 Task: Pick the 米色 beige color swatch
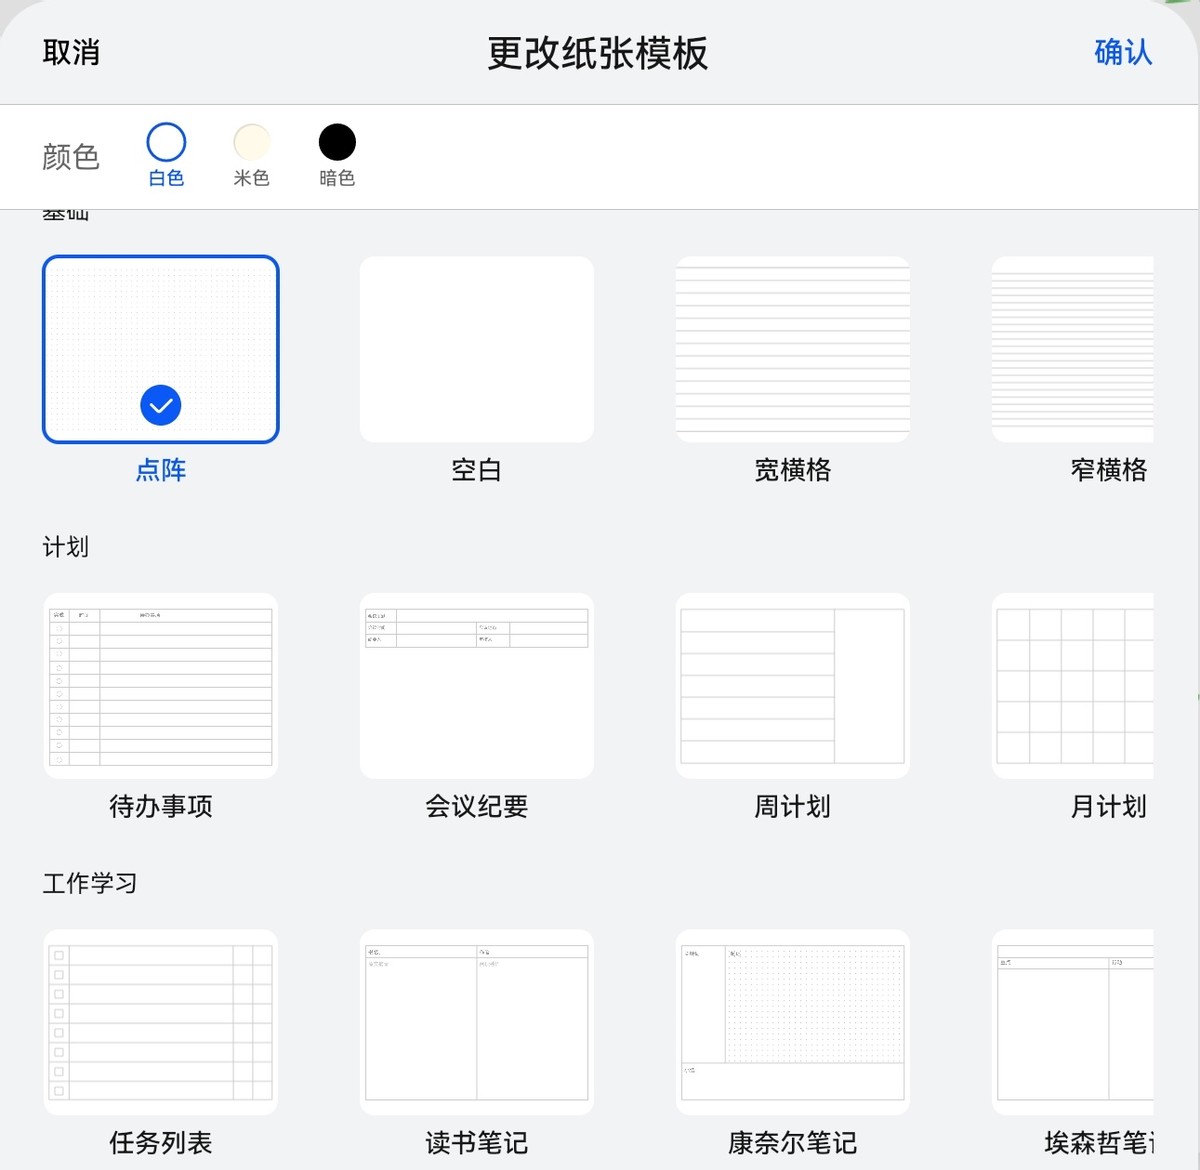click(251, 143)
